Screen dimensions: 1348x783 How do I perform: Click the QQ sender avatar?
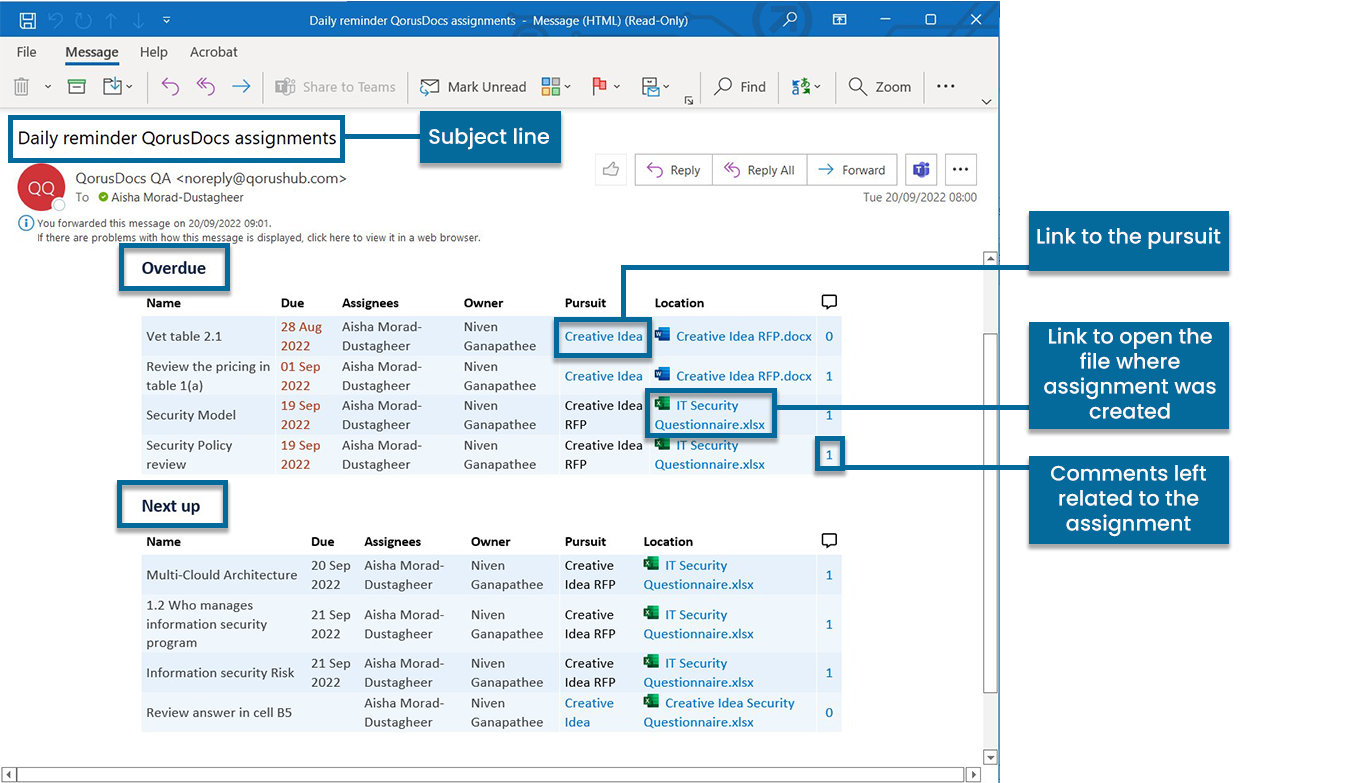point(41,187)
